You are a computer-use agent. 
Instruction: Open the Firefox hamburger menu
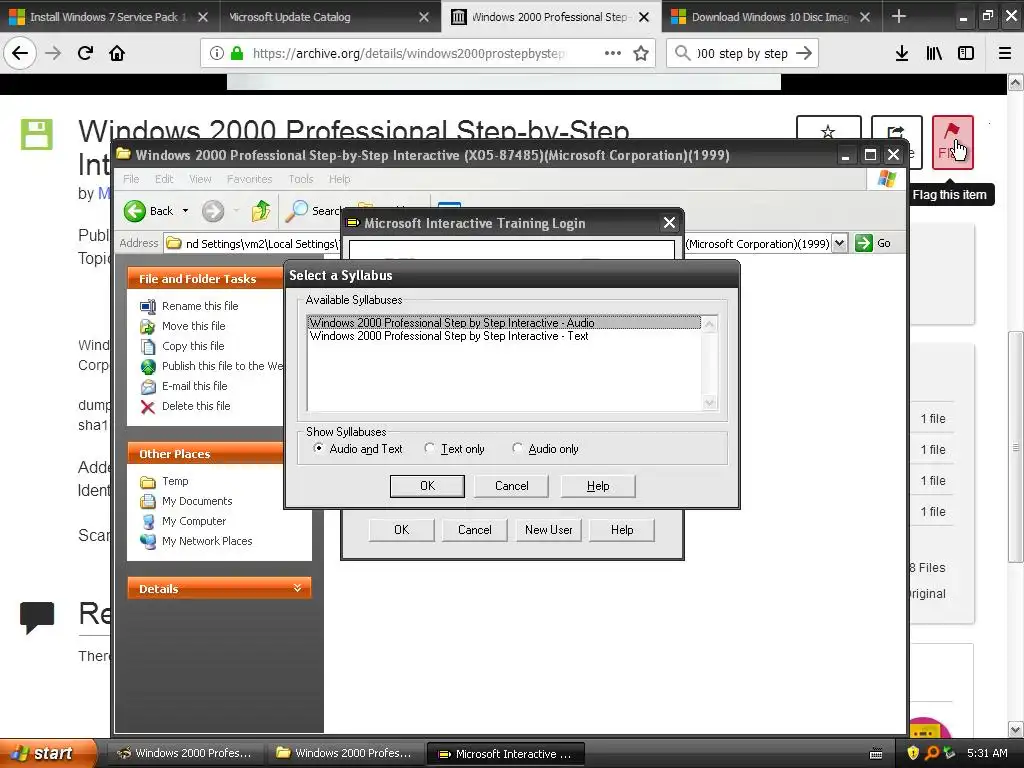point(1005,53)
